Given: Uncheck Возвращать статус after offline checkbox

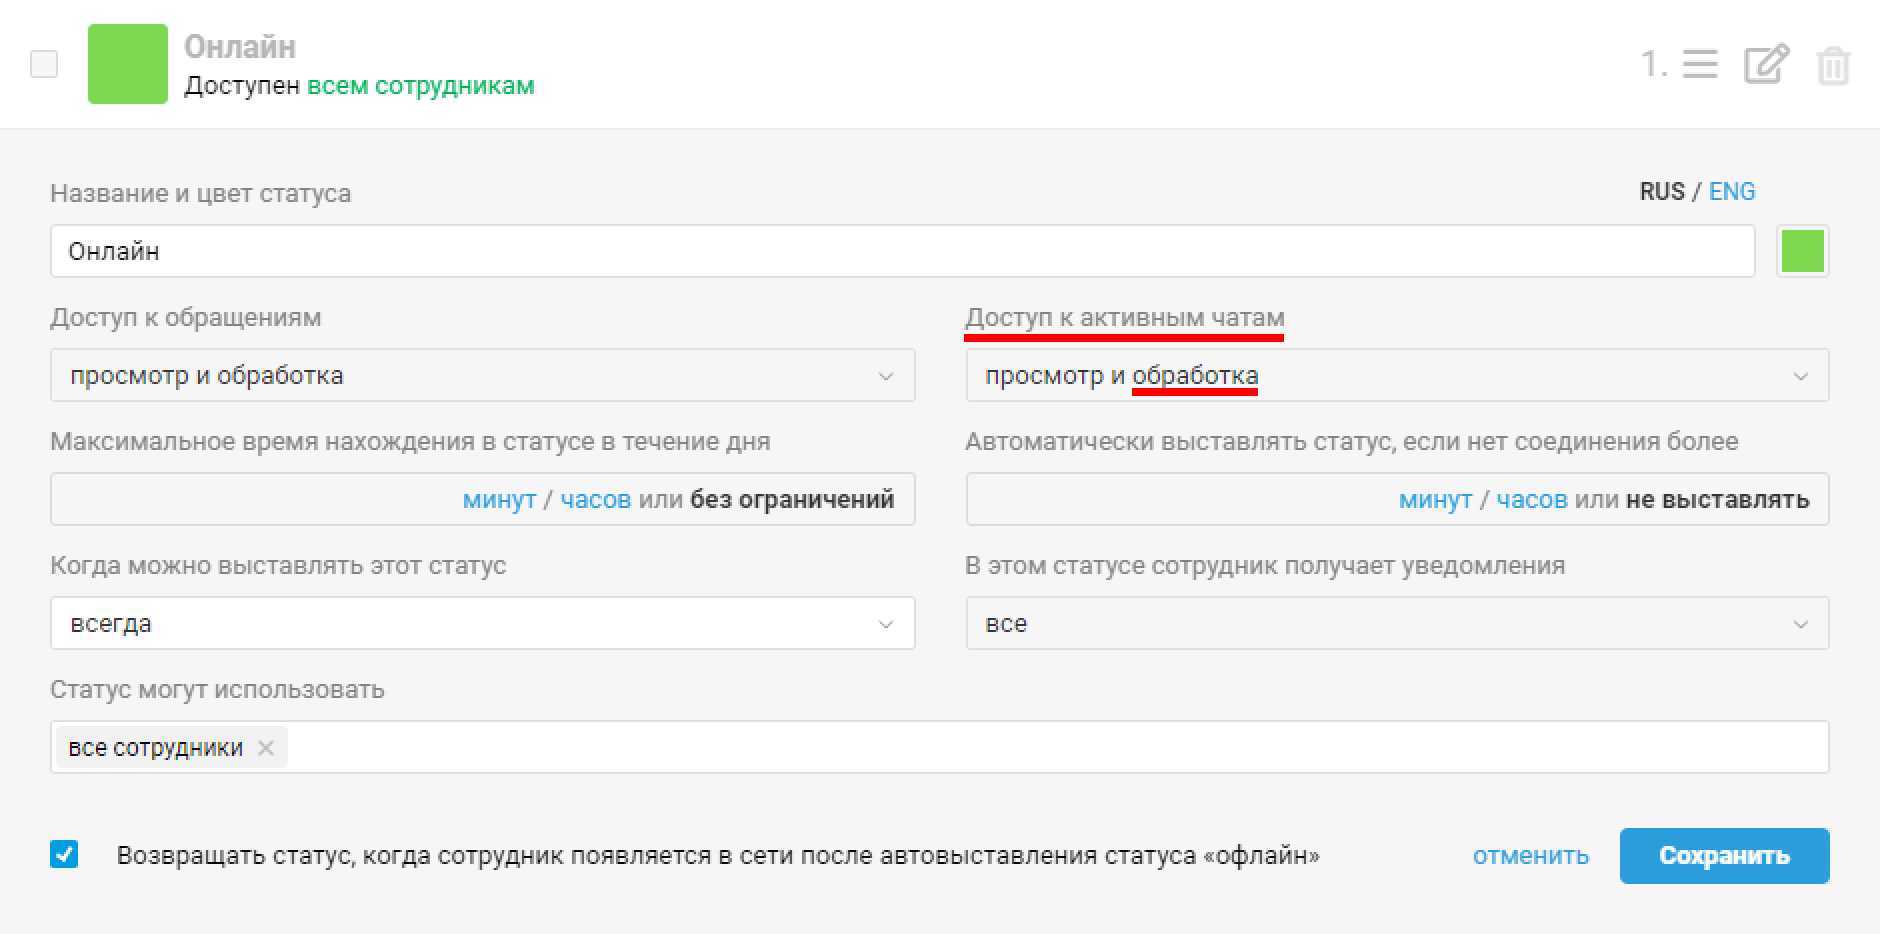Looking at the screenshot, I should tap(64, 854).
